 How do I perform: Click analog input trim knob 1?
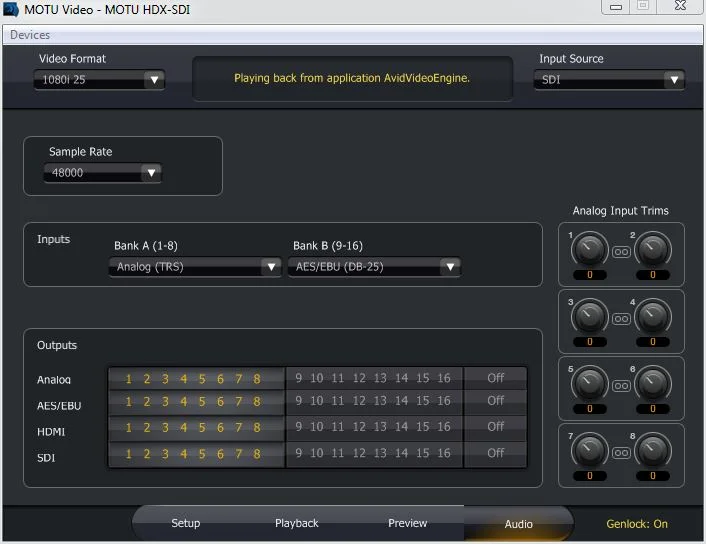(589, 249)
